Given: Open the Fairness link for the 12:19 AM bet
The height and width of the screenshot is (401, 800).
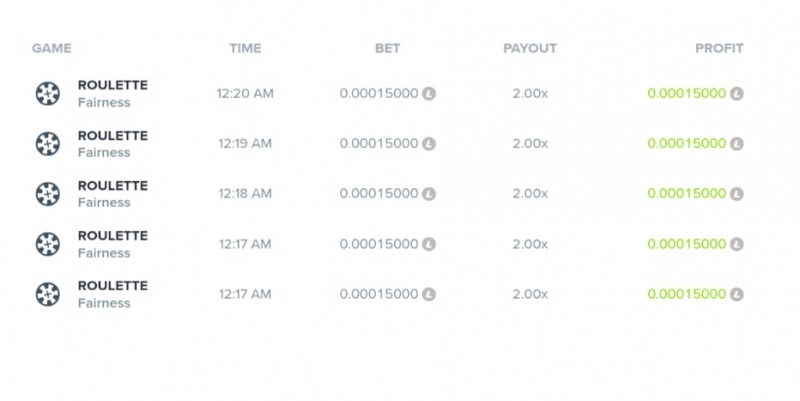Looking at the screenshot, I should pyautogui.click(x=104, y=153).
